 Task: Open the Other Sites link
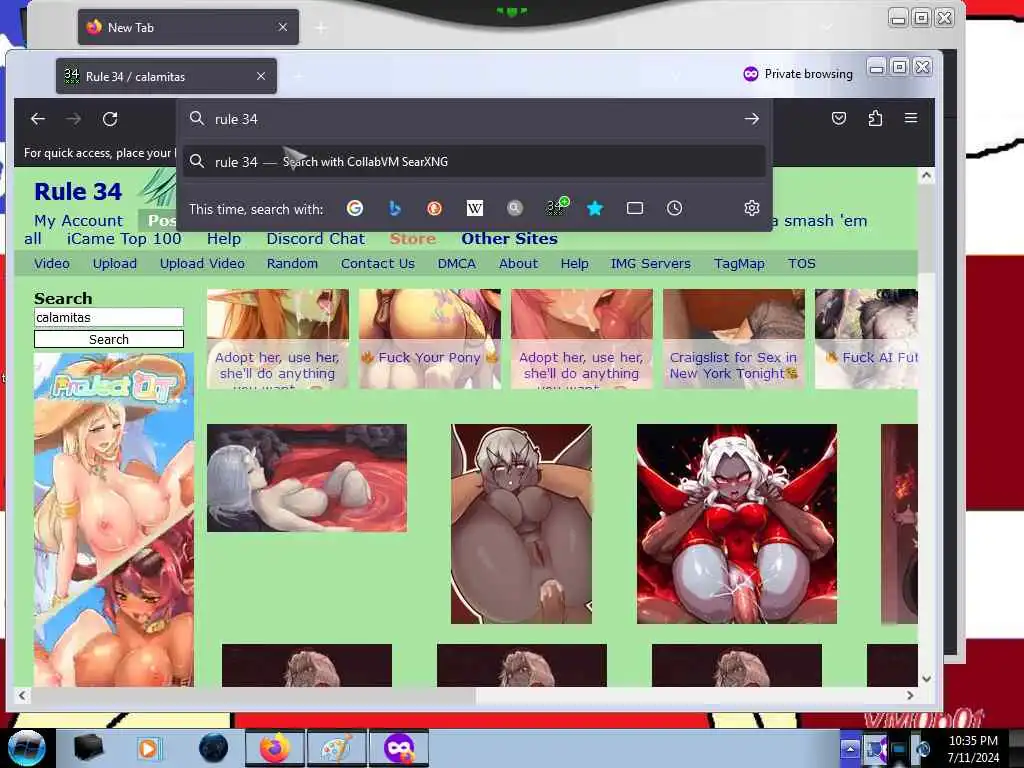(509, 239)
